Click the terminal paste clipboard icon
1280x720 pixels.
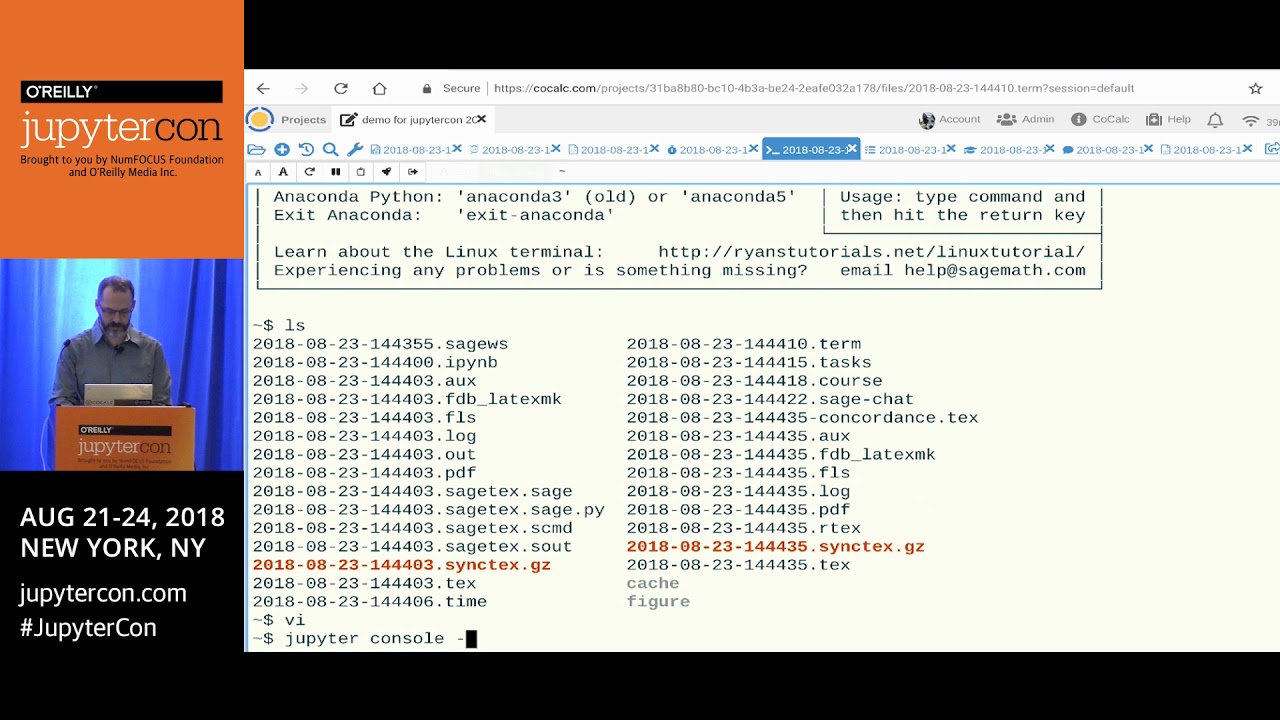coord(361,172)
